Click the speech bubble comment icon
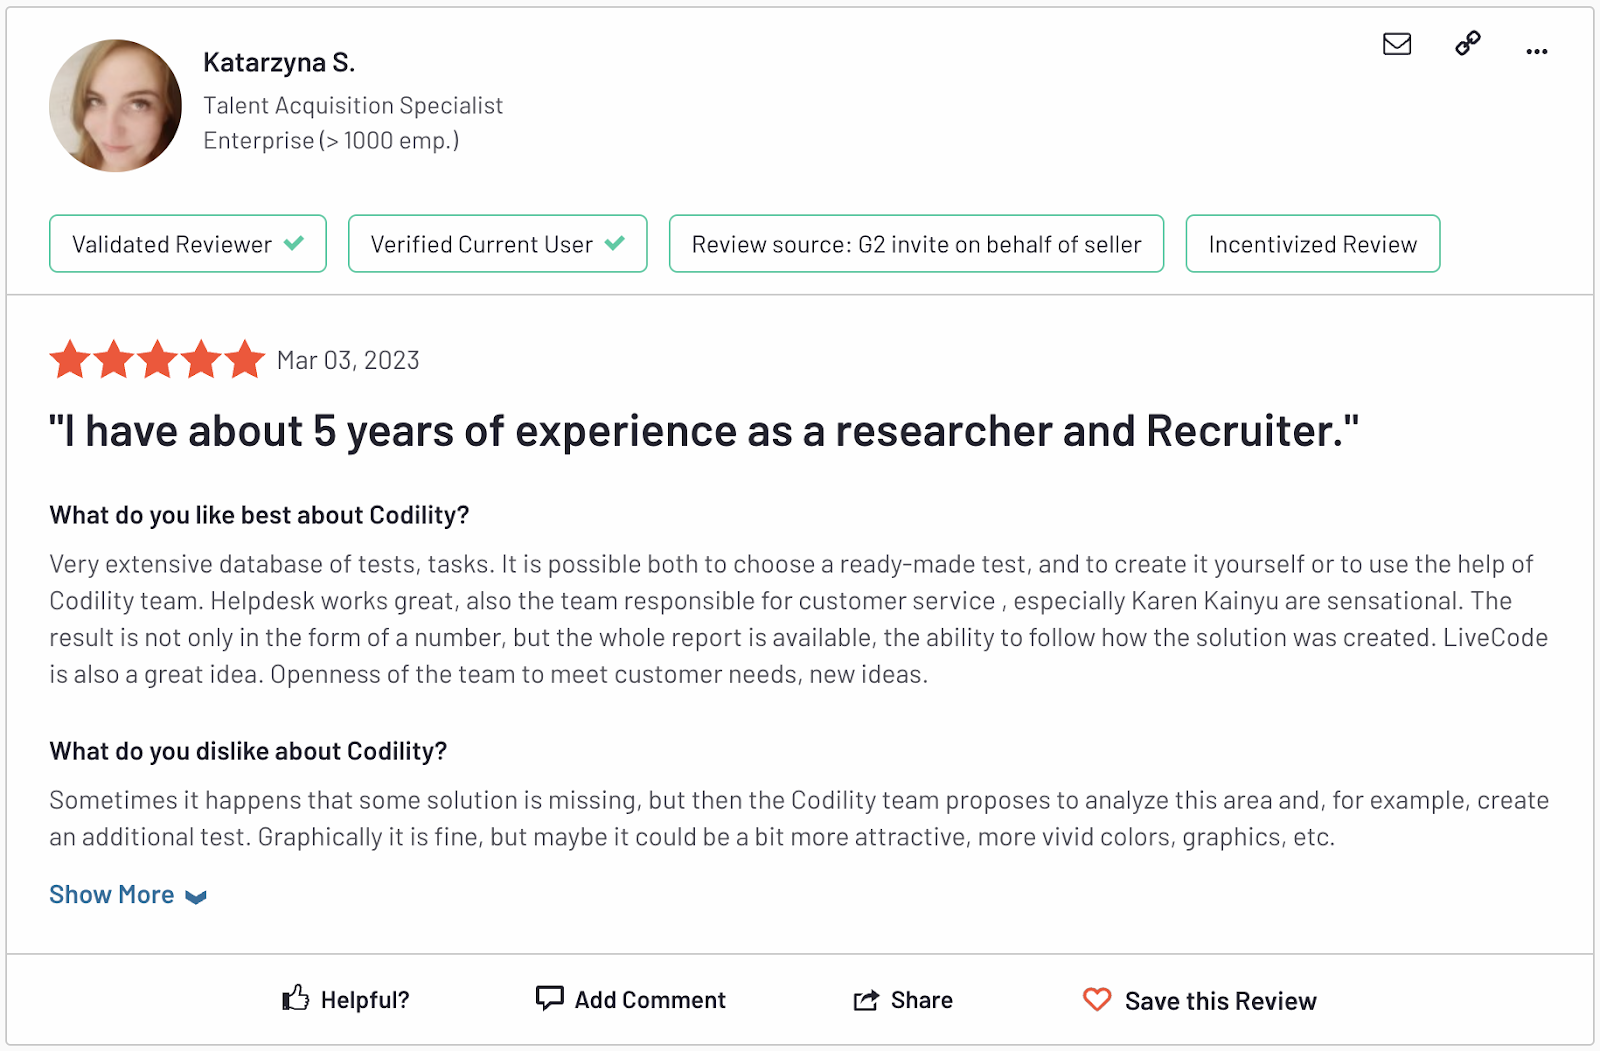This screenshot has width=1600, height=1051. coord(549,998)
